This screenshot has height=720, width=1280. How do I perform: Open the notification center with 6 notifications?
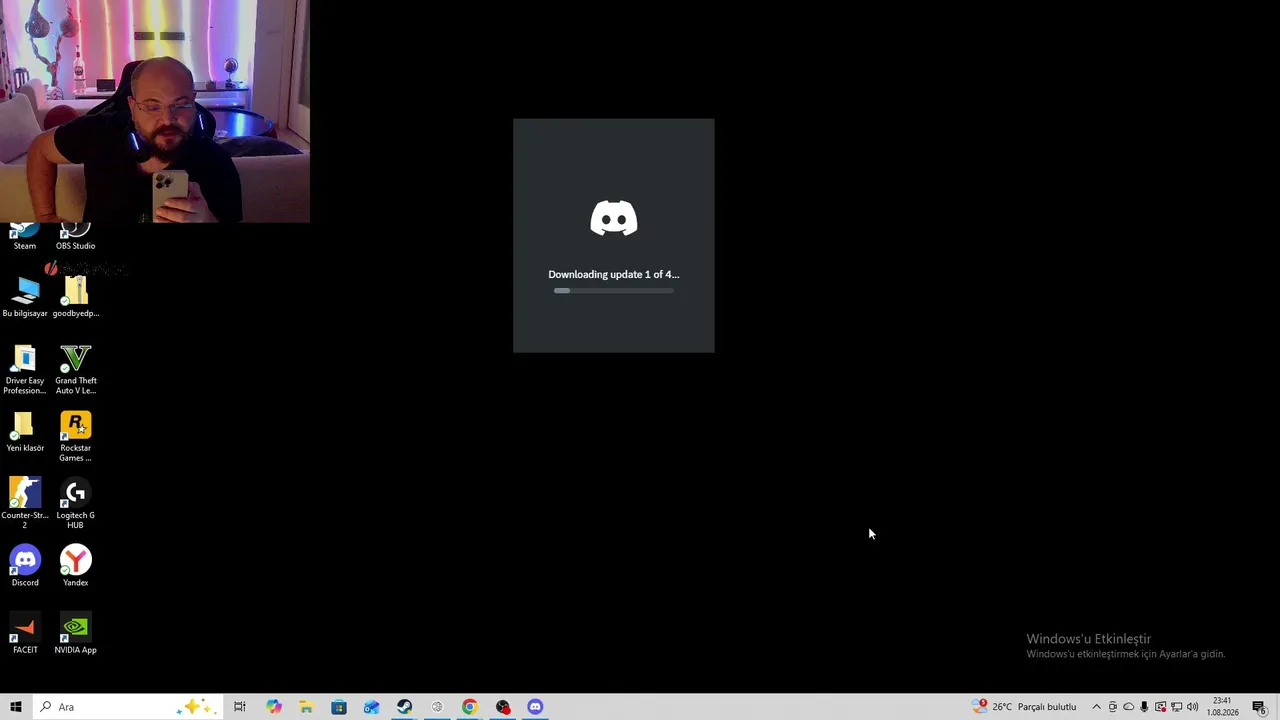1260,707
